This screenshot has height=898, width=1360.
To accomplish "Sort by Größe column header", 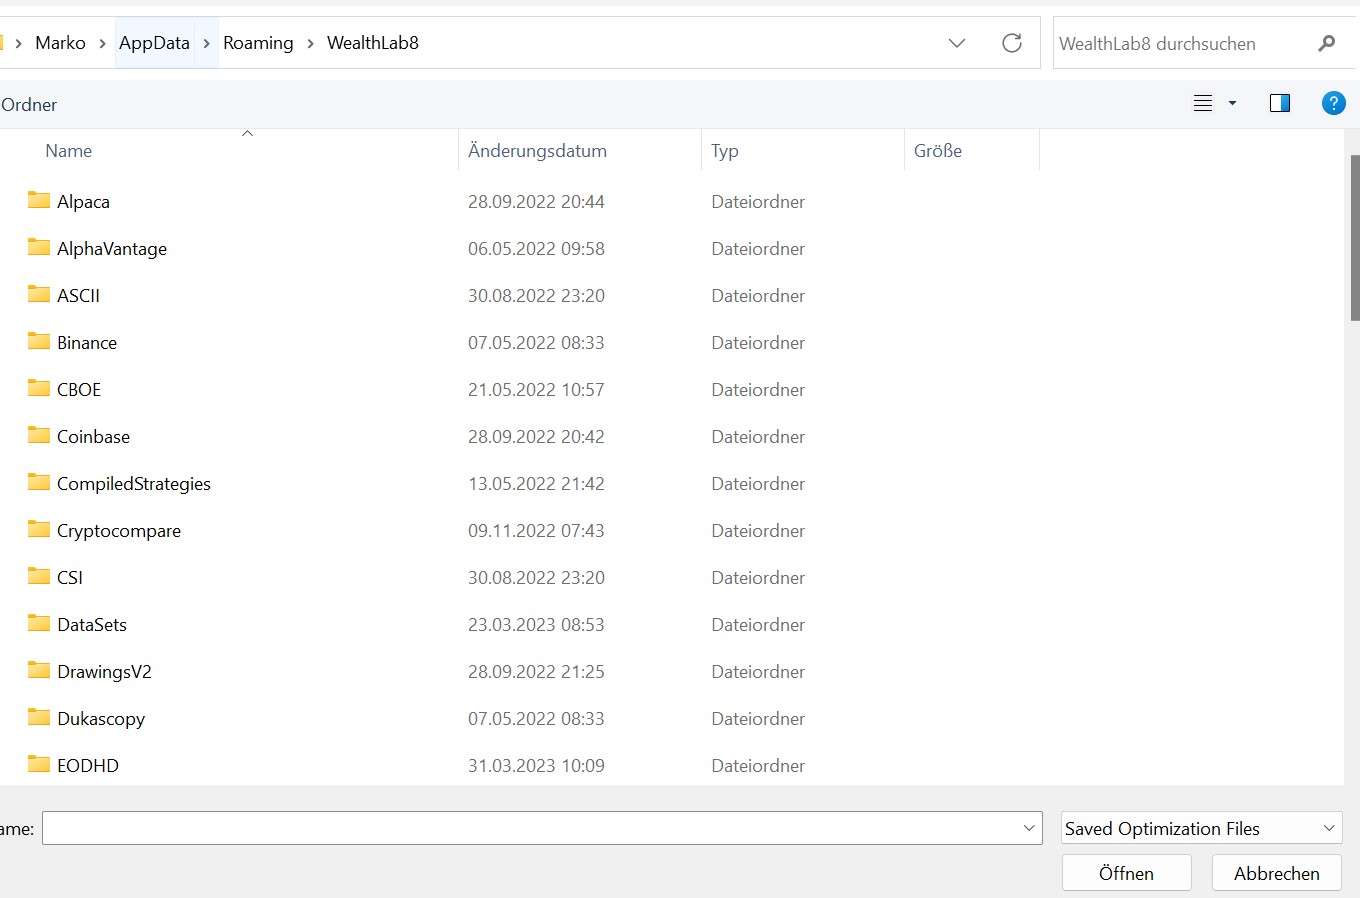I will 938,151.
